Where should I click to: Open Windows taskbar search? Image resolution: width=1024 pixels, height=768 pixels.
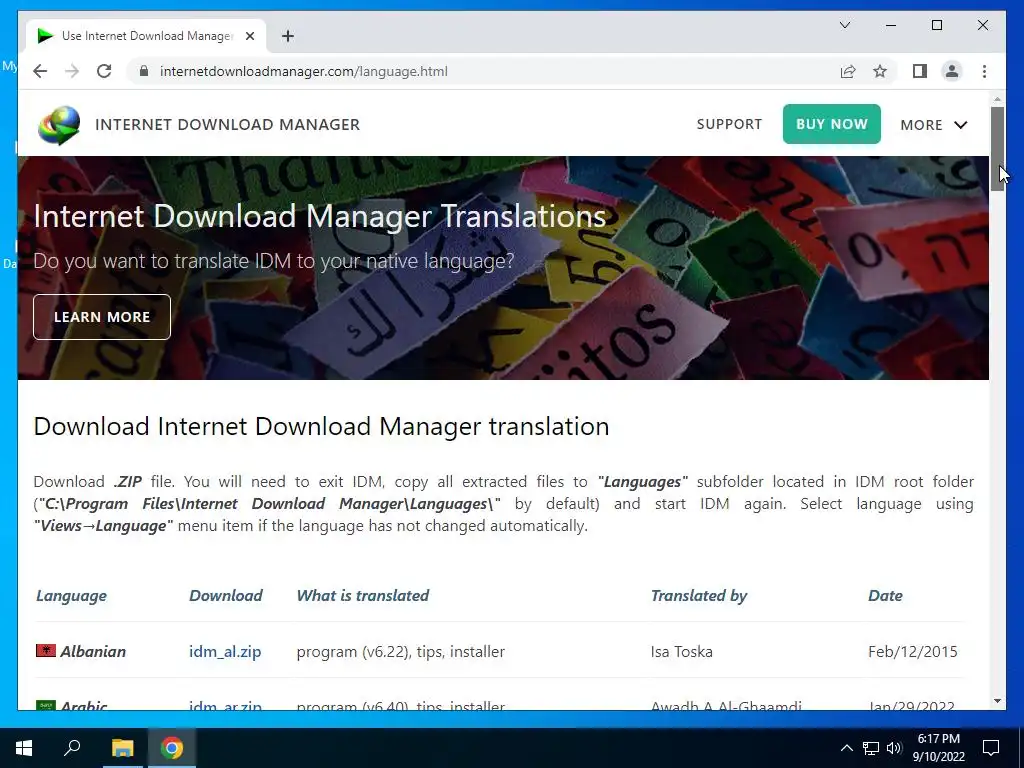(x=72, y=748)
